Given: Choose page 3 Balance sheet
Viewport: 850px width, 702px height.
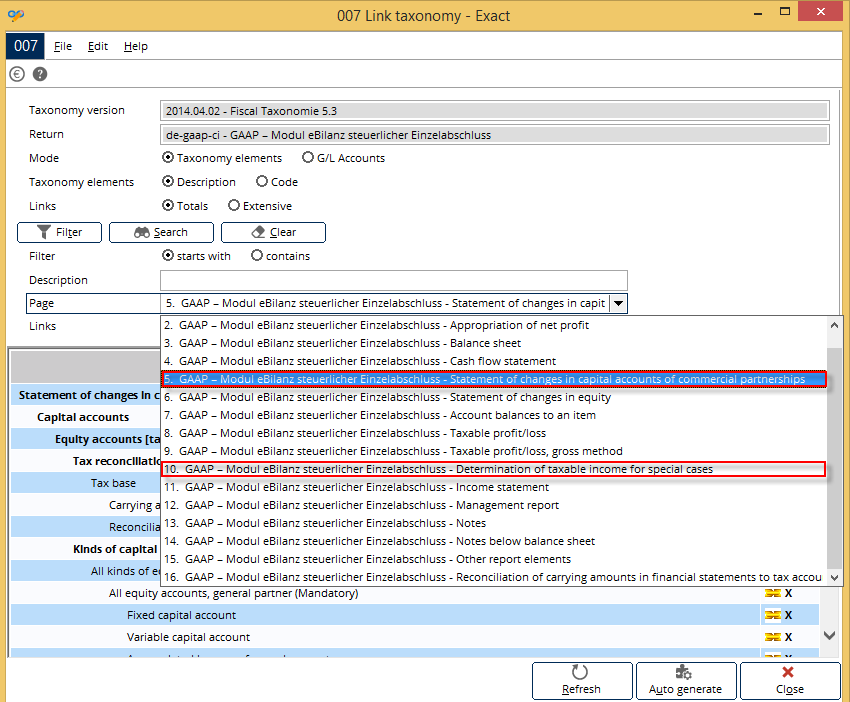Looking at the screenshot, I should pos(494,343).
